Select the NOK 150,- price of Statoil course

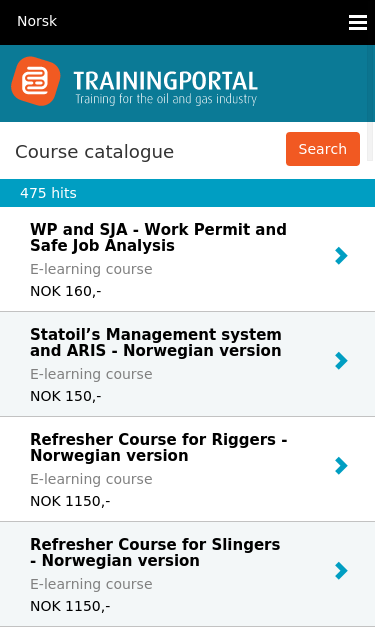pyautogui.click(x=66, y=396)
